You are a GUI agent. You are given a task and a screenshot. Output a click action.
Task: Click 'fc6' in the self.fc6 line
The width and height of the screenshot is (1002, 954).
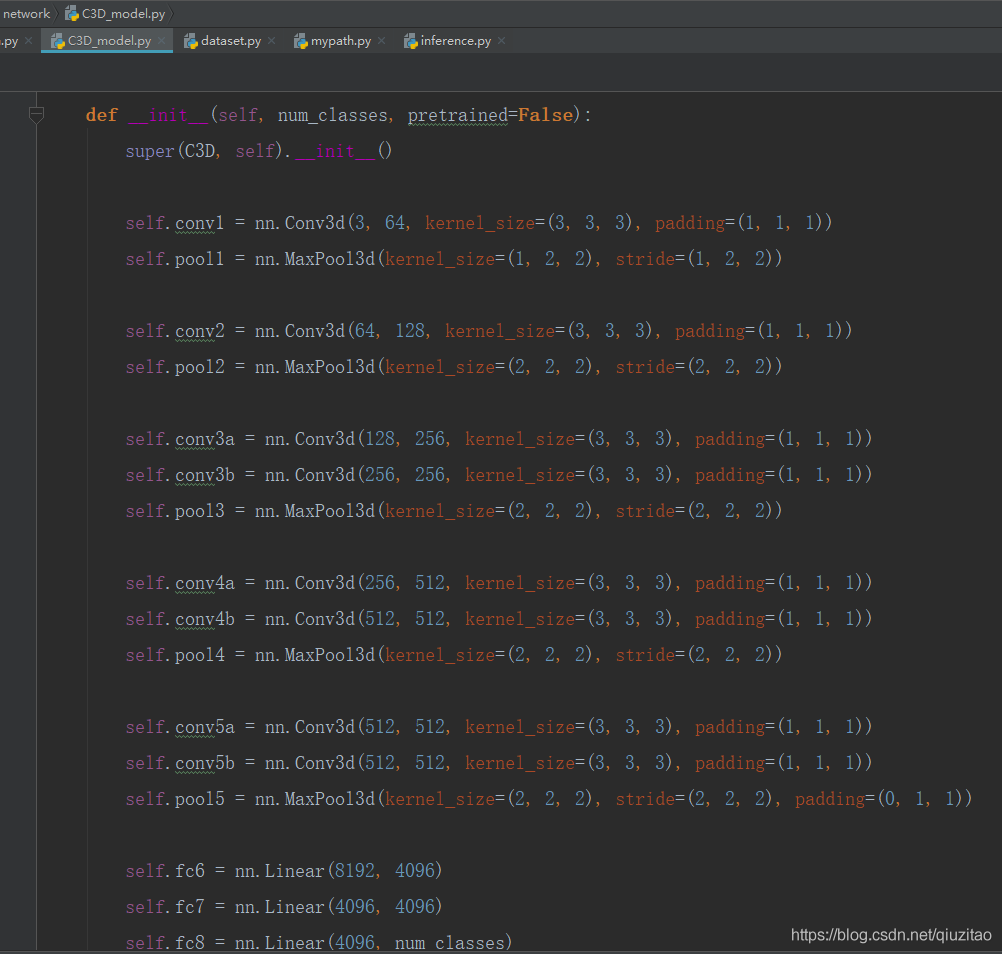click(x=190, y=871)
